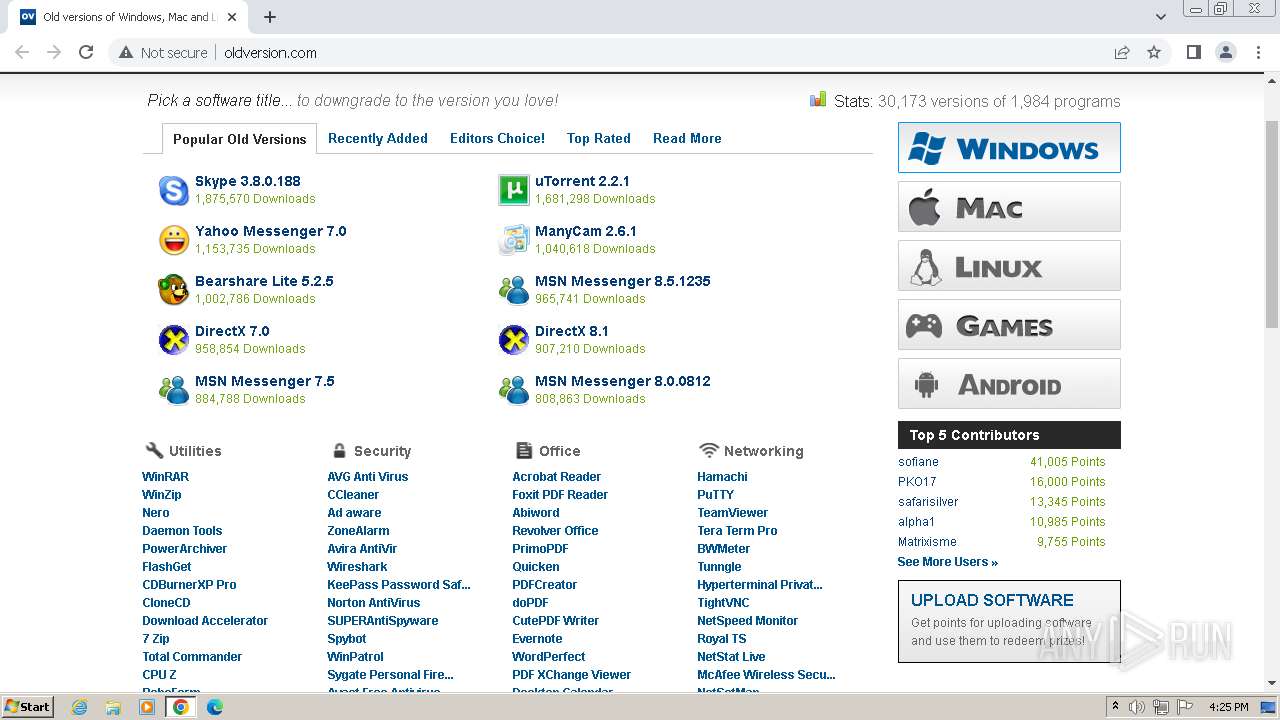Click the uTorrent green icon
Image resolution: width=1280 pixels, height=720 pixels.
coord(513,190)
